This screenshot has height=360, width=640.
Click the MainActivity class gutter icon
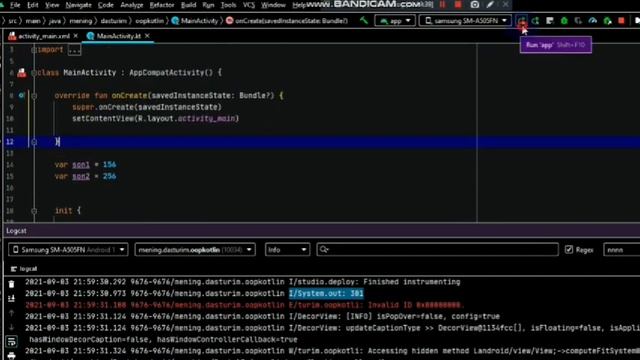pyautogui.click(x=22, y=73)
